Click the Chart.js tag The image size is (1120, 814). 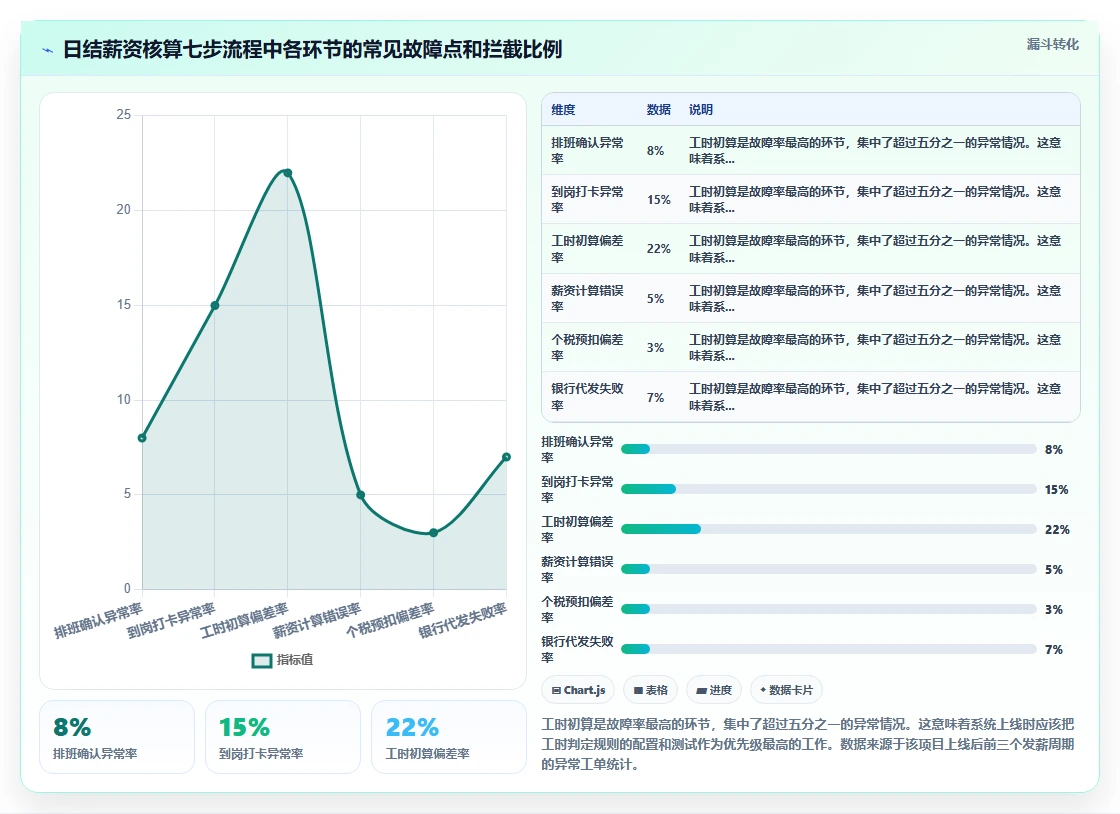[x=579, y=690]
